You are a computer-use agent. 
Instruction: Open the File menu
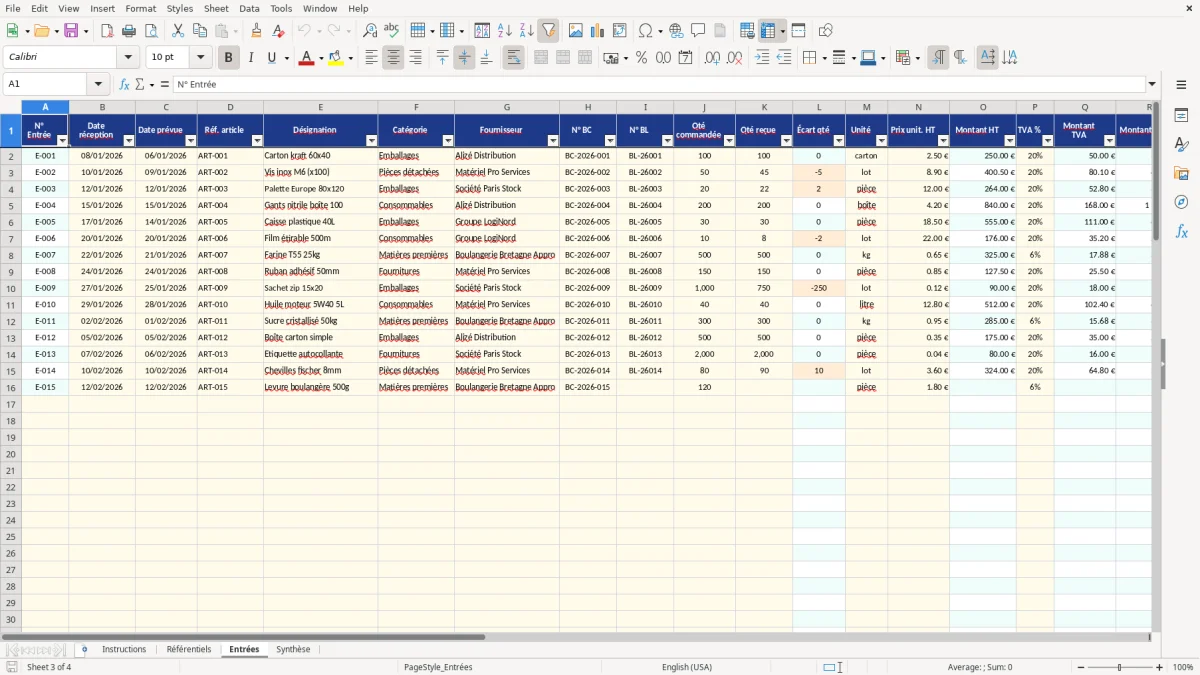click(13, 8)
